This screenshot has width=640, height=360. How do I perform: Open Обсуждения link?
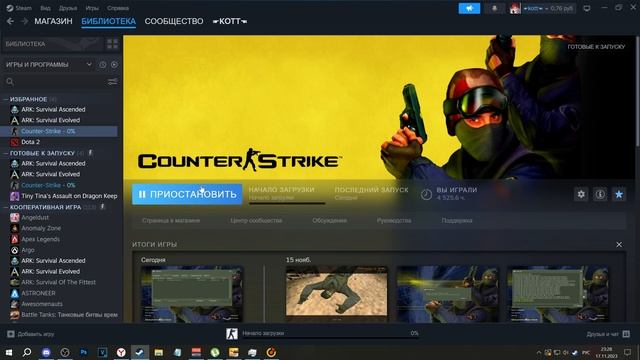coord(329,220)
